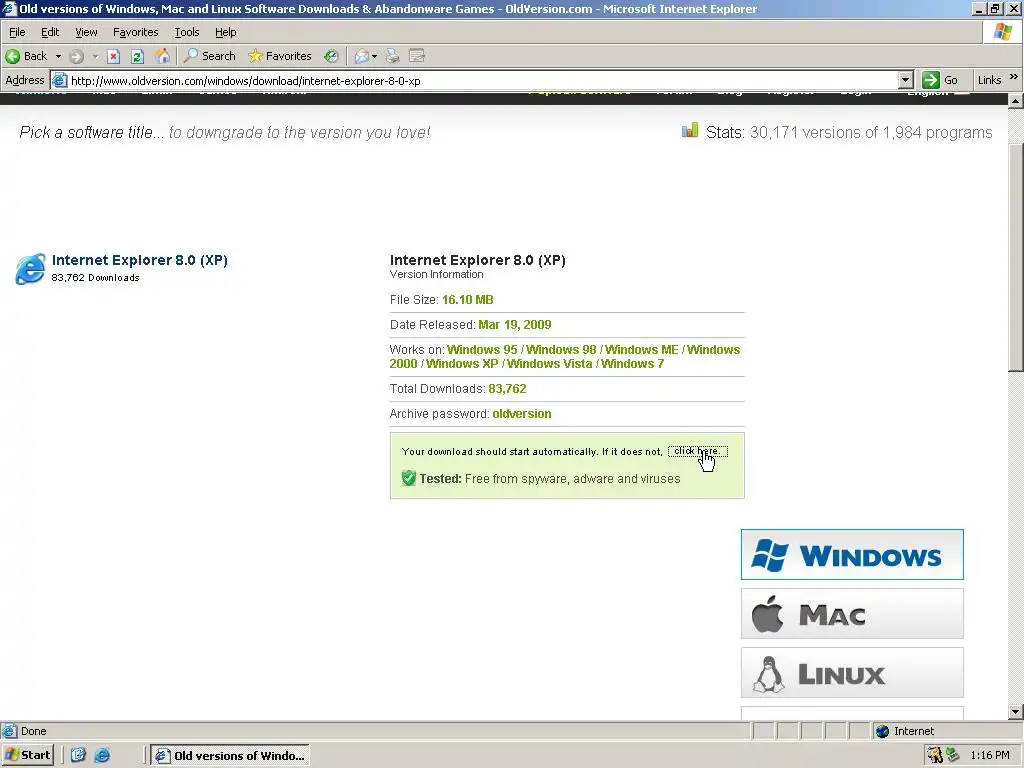Click the 'oldversion' archive password text
This screenshot has width=1024, height=768.
coord(522,413)
